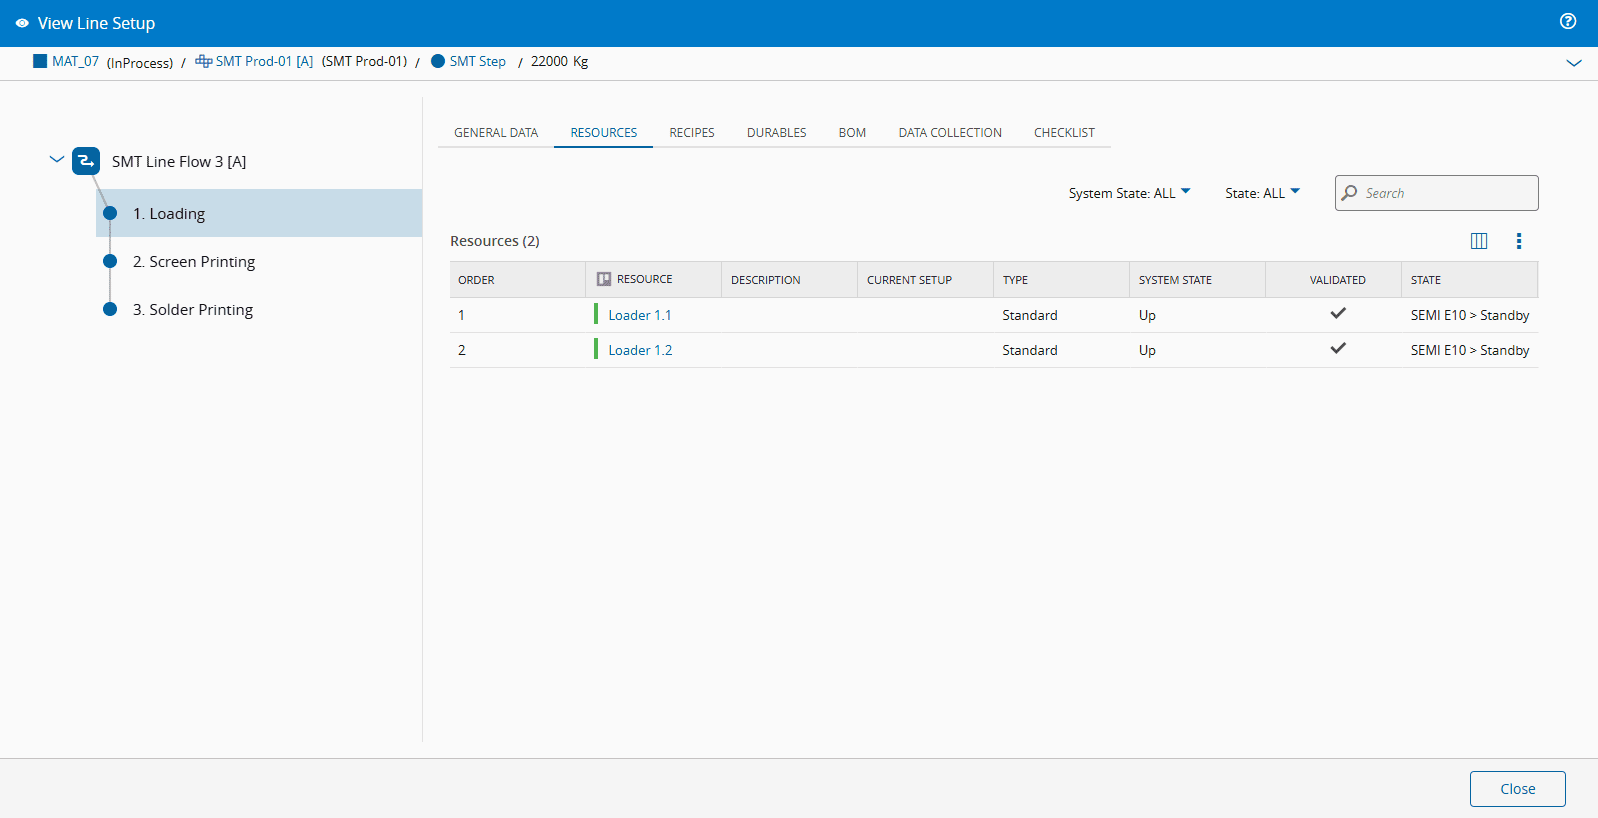Open the System State filter dropdown
The image size is (1598, 818).
point(1129,193)
